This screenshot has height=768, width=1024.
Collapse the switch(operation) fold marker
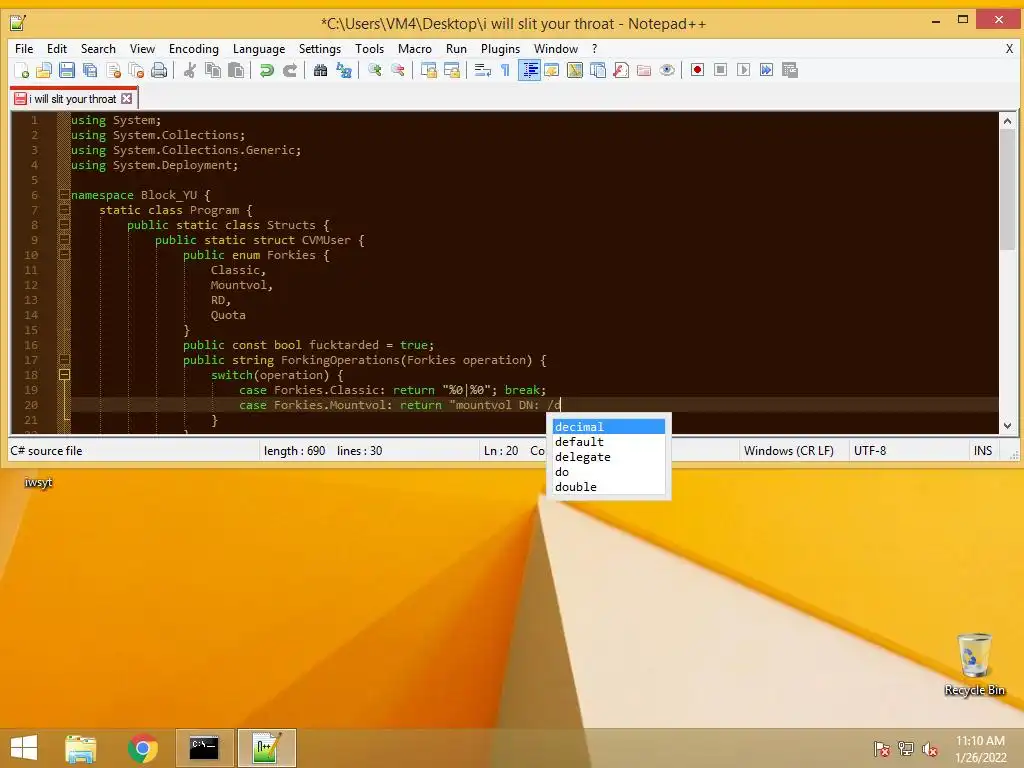pyautogui.click(x=64, y=375)
